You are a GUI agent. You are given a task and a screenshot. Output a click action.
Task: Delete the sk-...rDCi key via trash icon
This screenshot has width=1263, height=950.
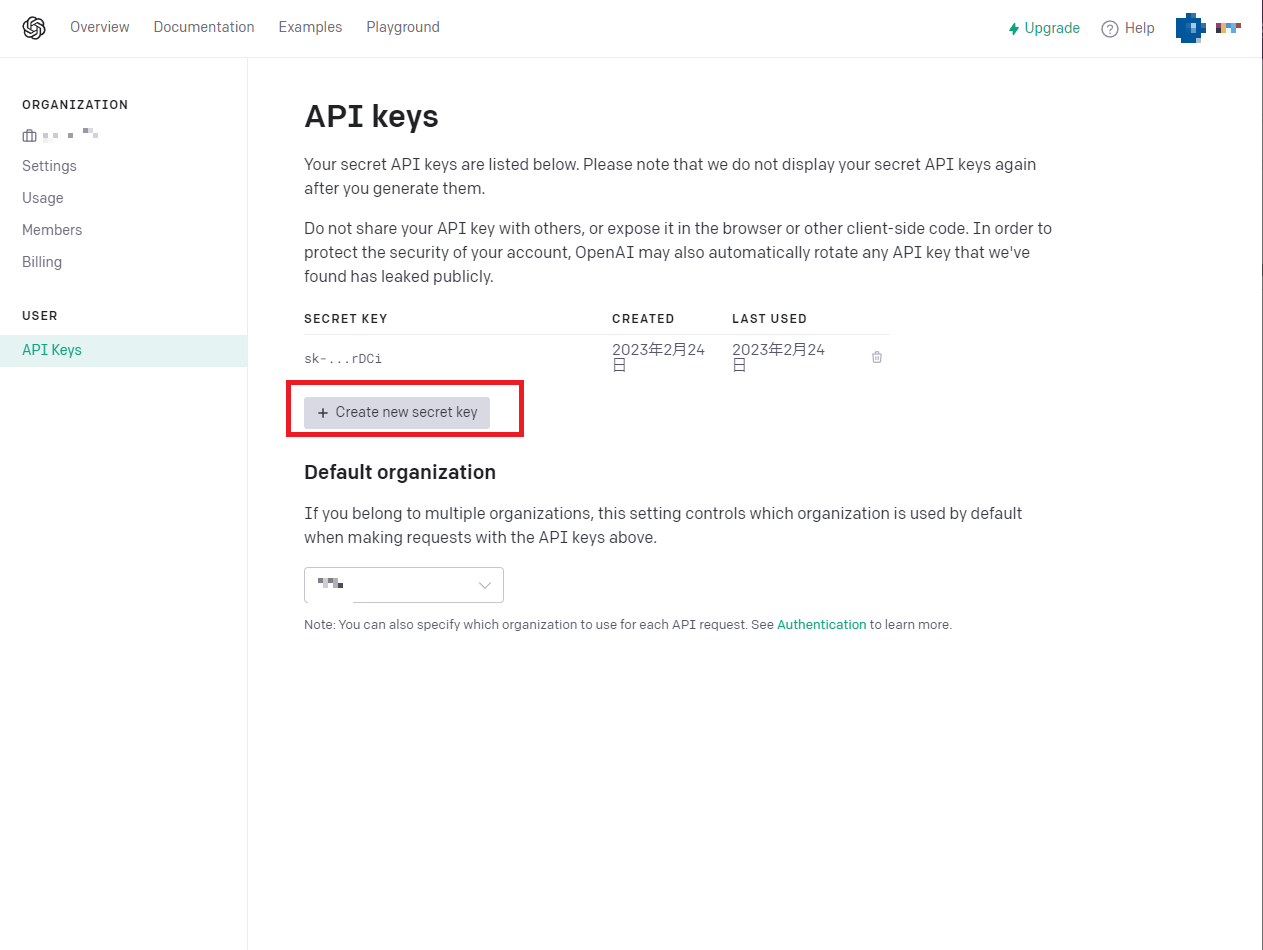click(877, 357)
